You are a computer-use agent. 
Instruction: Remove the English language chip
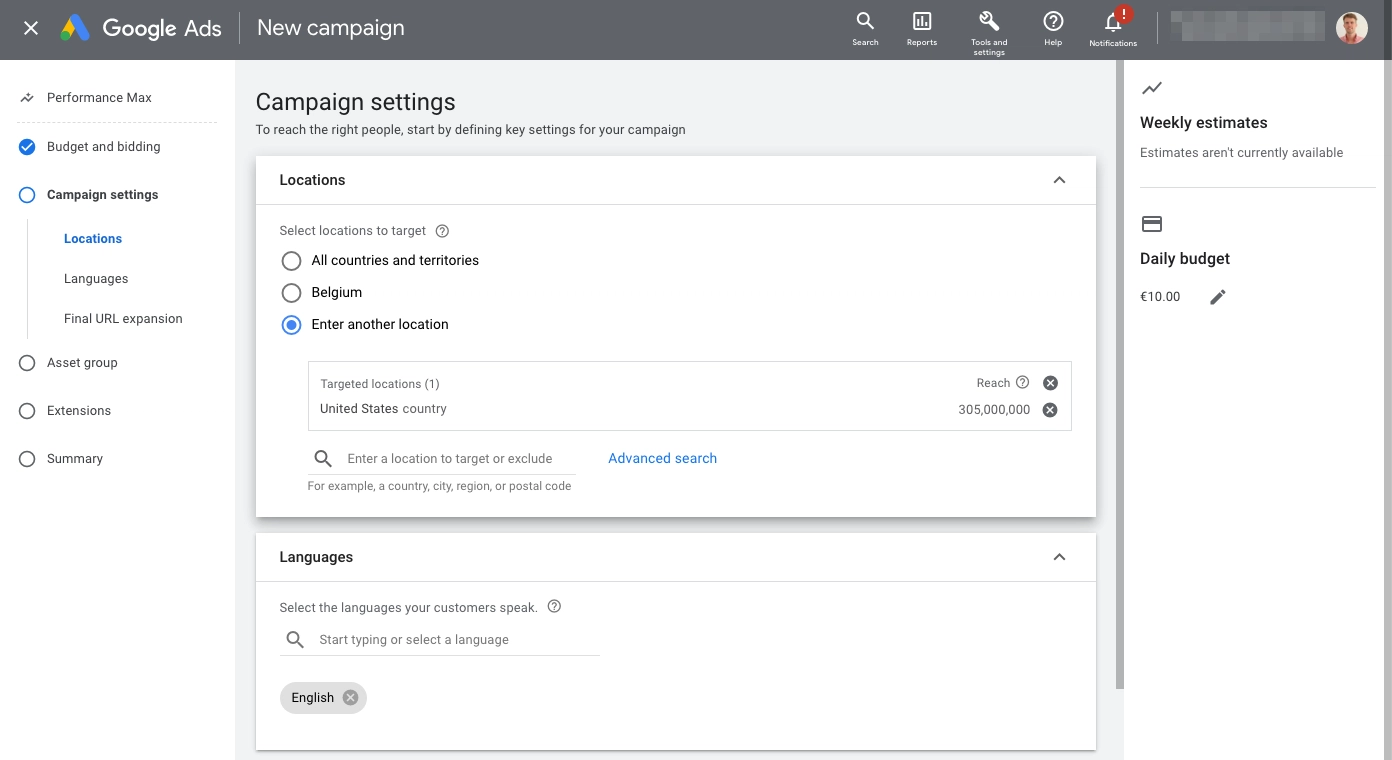pos(350,698)
